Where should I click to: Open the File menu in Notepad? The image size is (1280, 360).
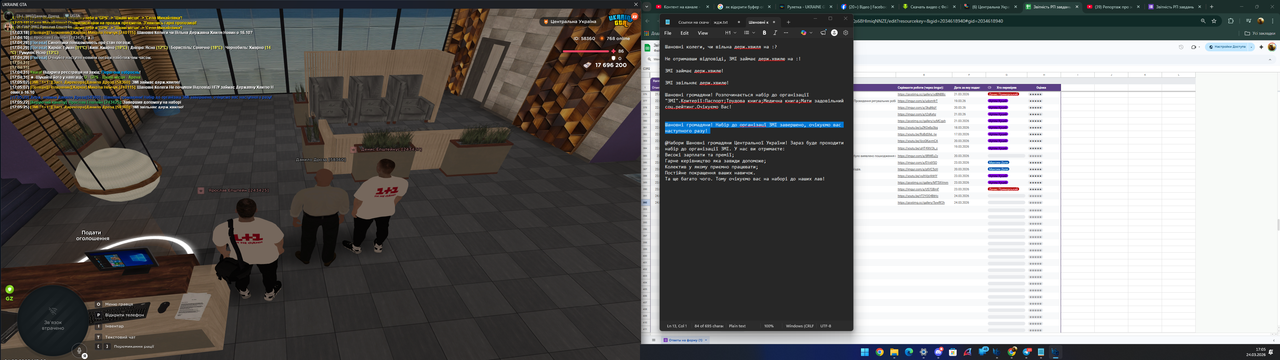pyautogui.click(x=667, y=32)
